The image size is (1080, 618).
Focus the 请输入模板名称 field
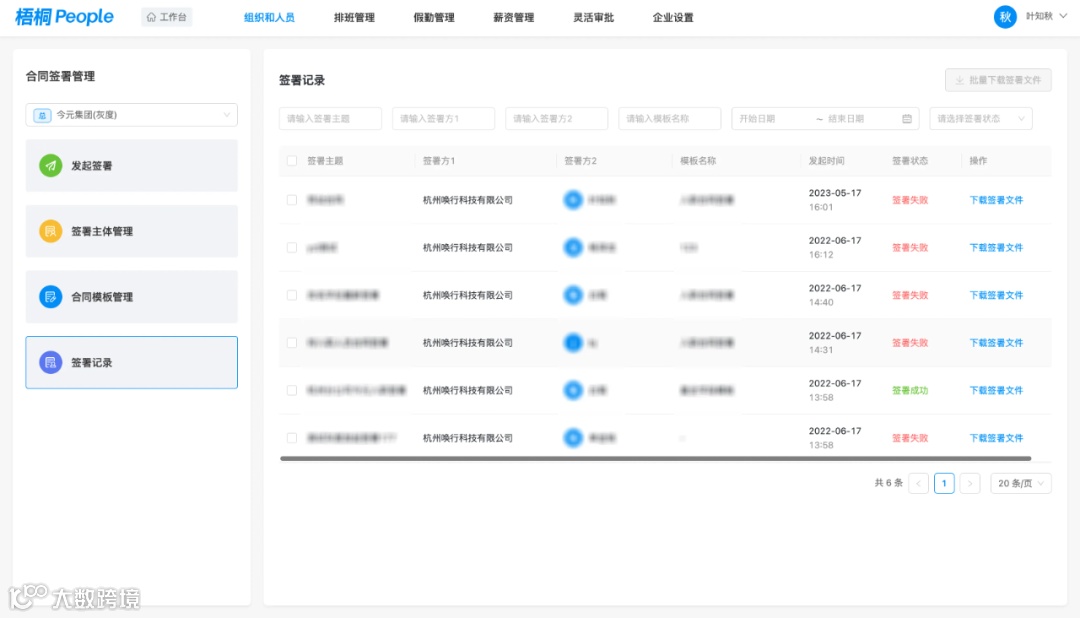pyautogui.click(x=669, y=119)
